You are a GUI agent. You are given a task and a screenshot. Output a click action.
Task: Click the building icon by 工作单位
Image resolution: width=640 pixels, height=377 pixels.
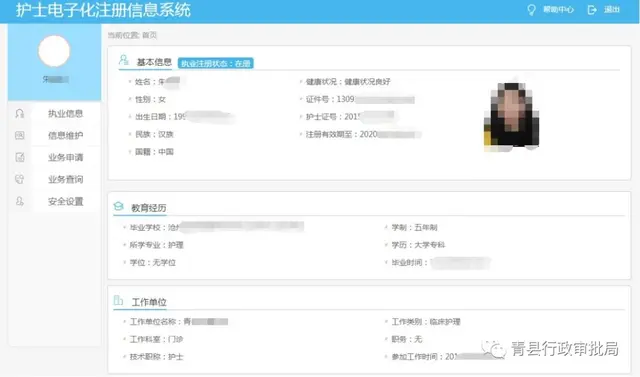tap(118, 301)
